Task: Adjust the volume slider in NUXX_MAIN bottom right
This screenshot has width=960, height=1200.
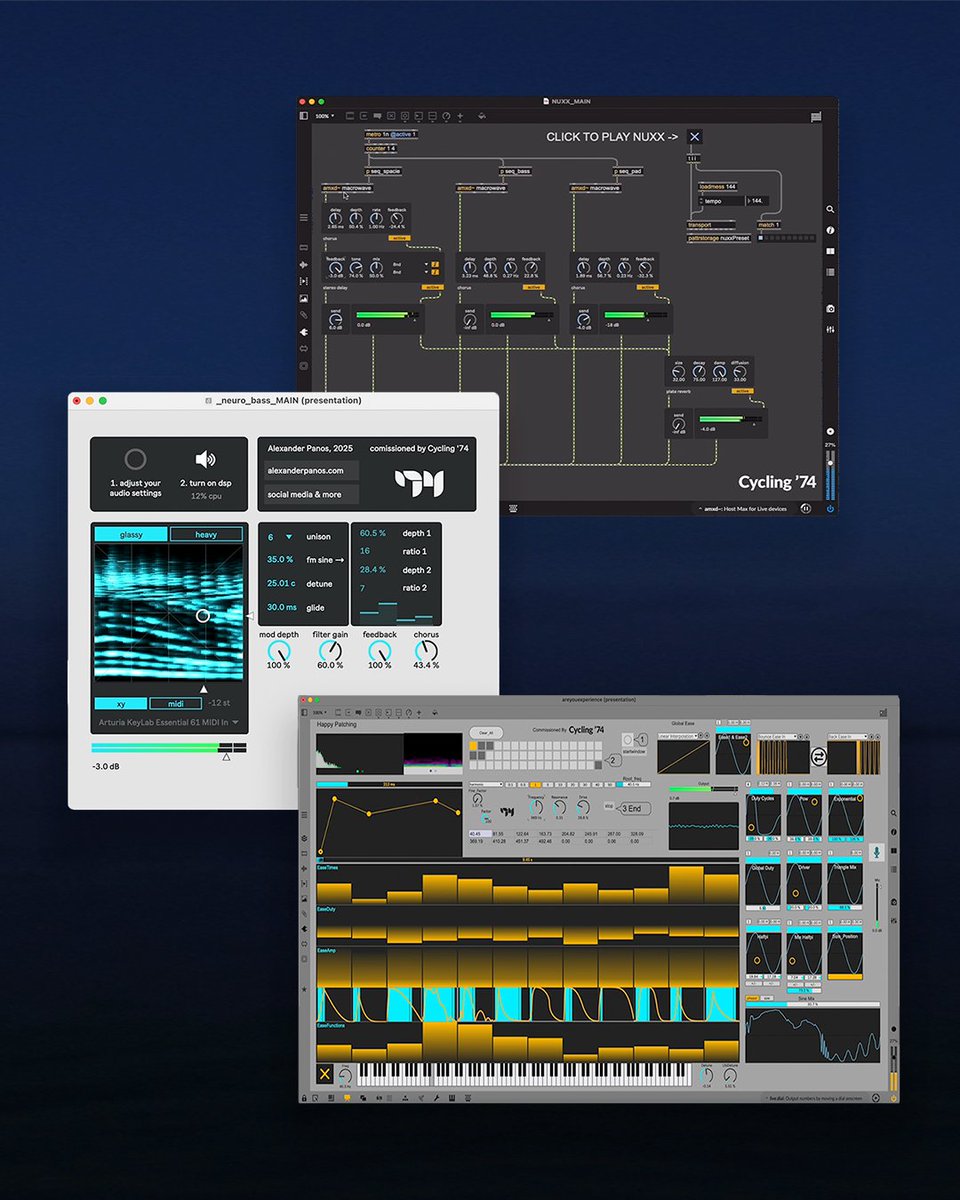Action: coord(830,475)
